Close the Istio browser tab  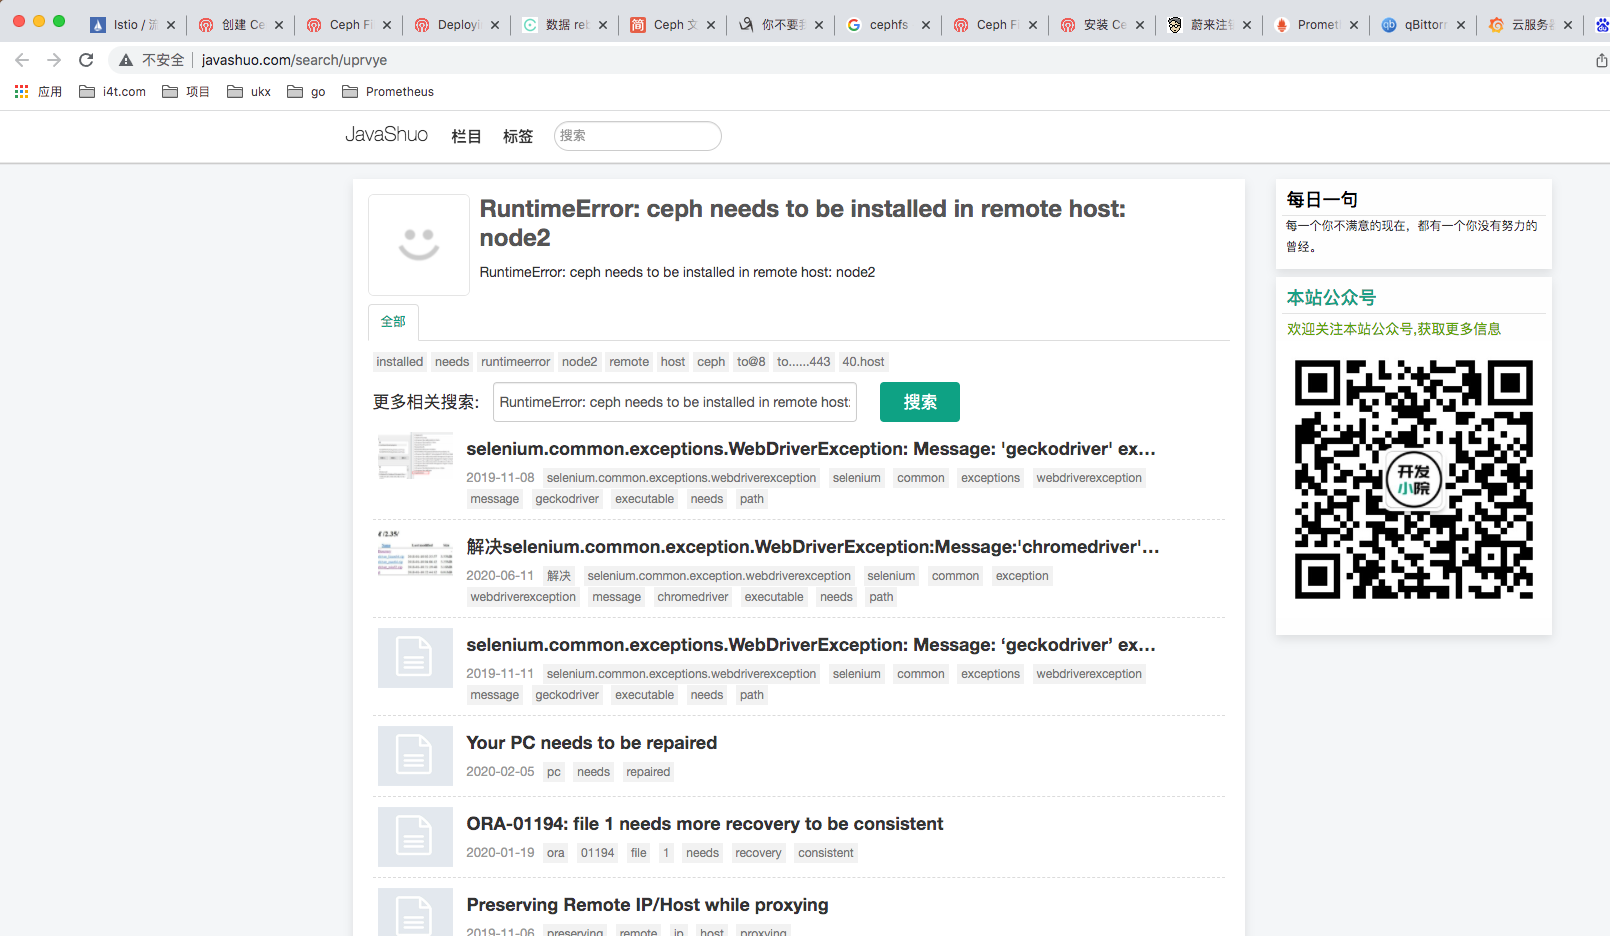pos(171,25)
